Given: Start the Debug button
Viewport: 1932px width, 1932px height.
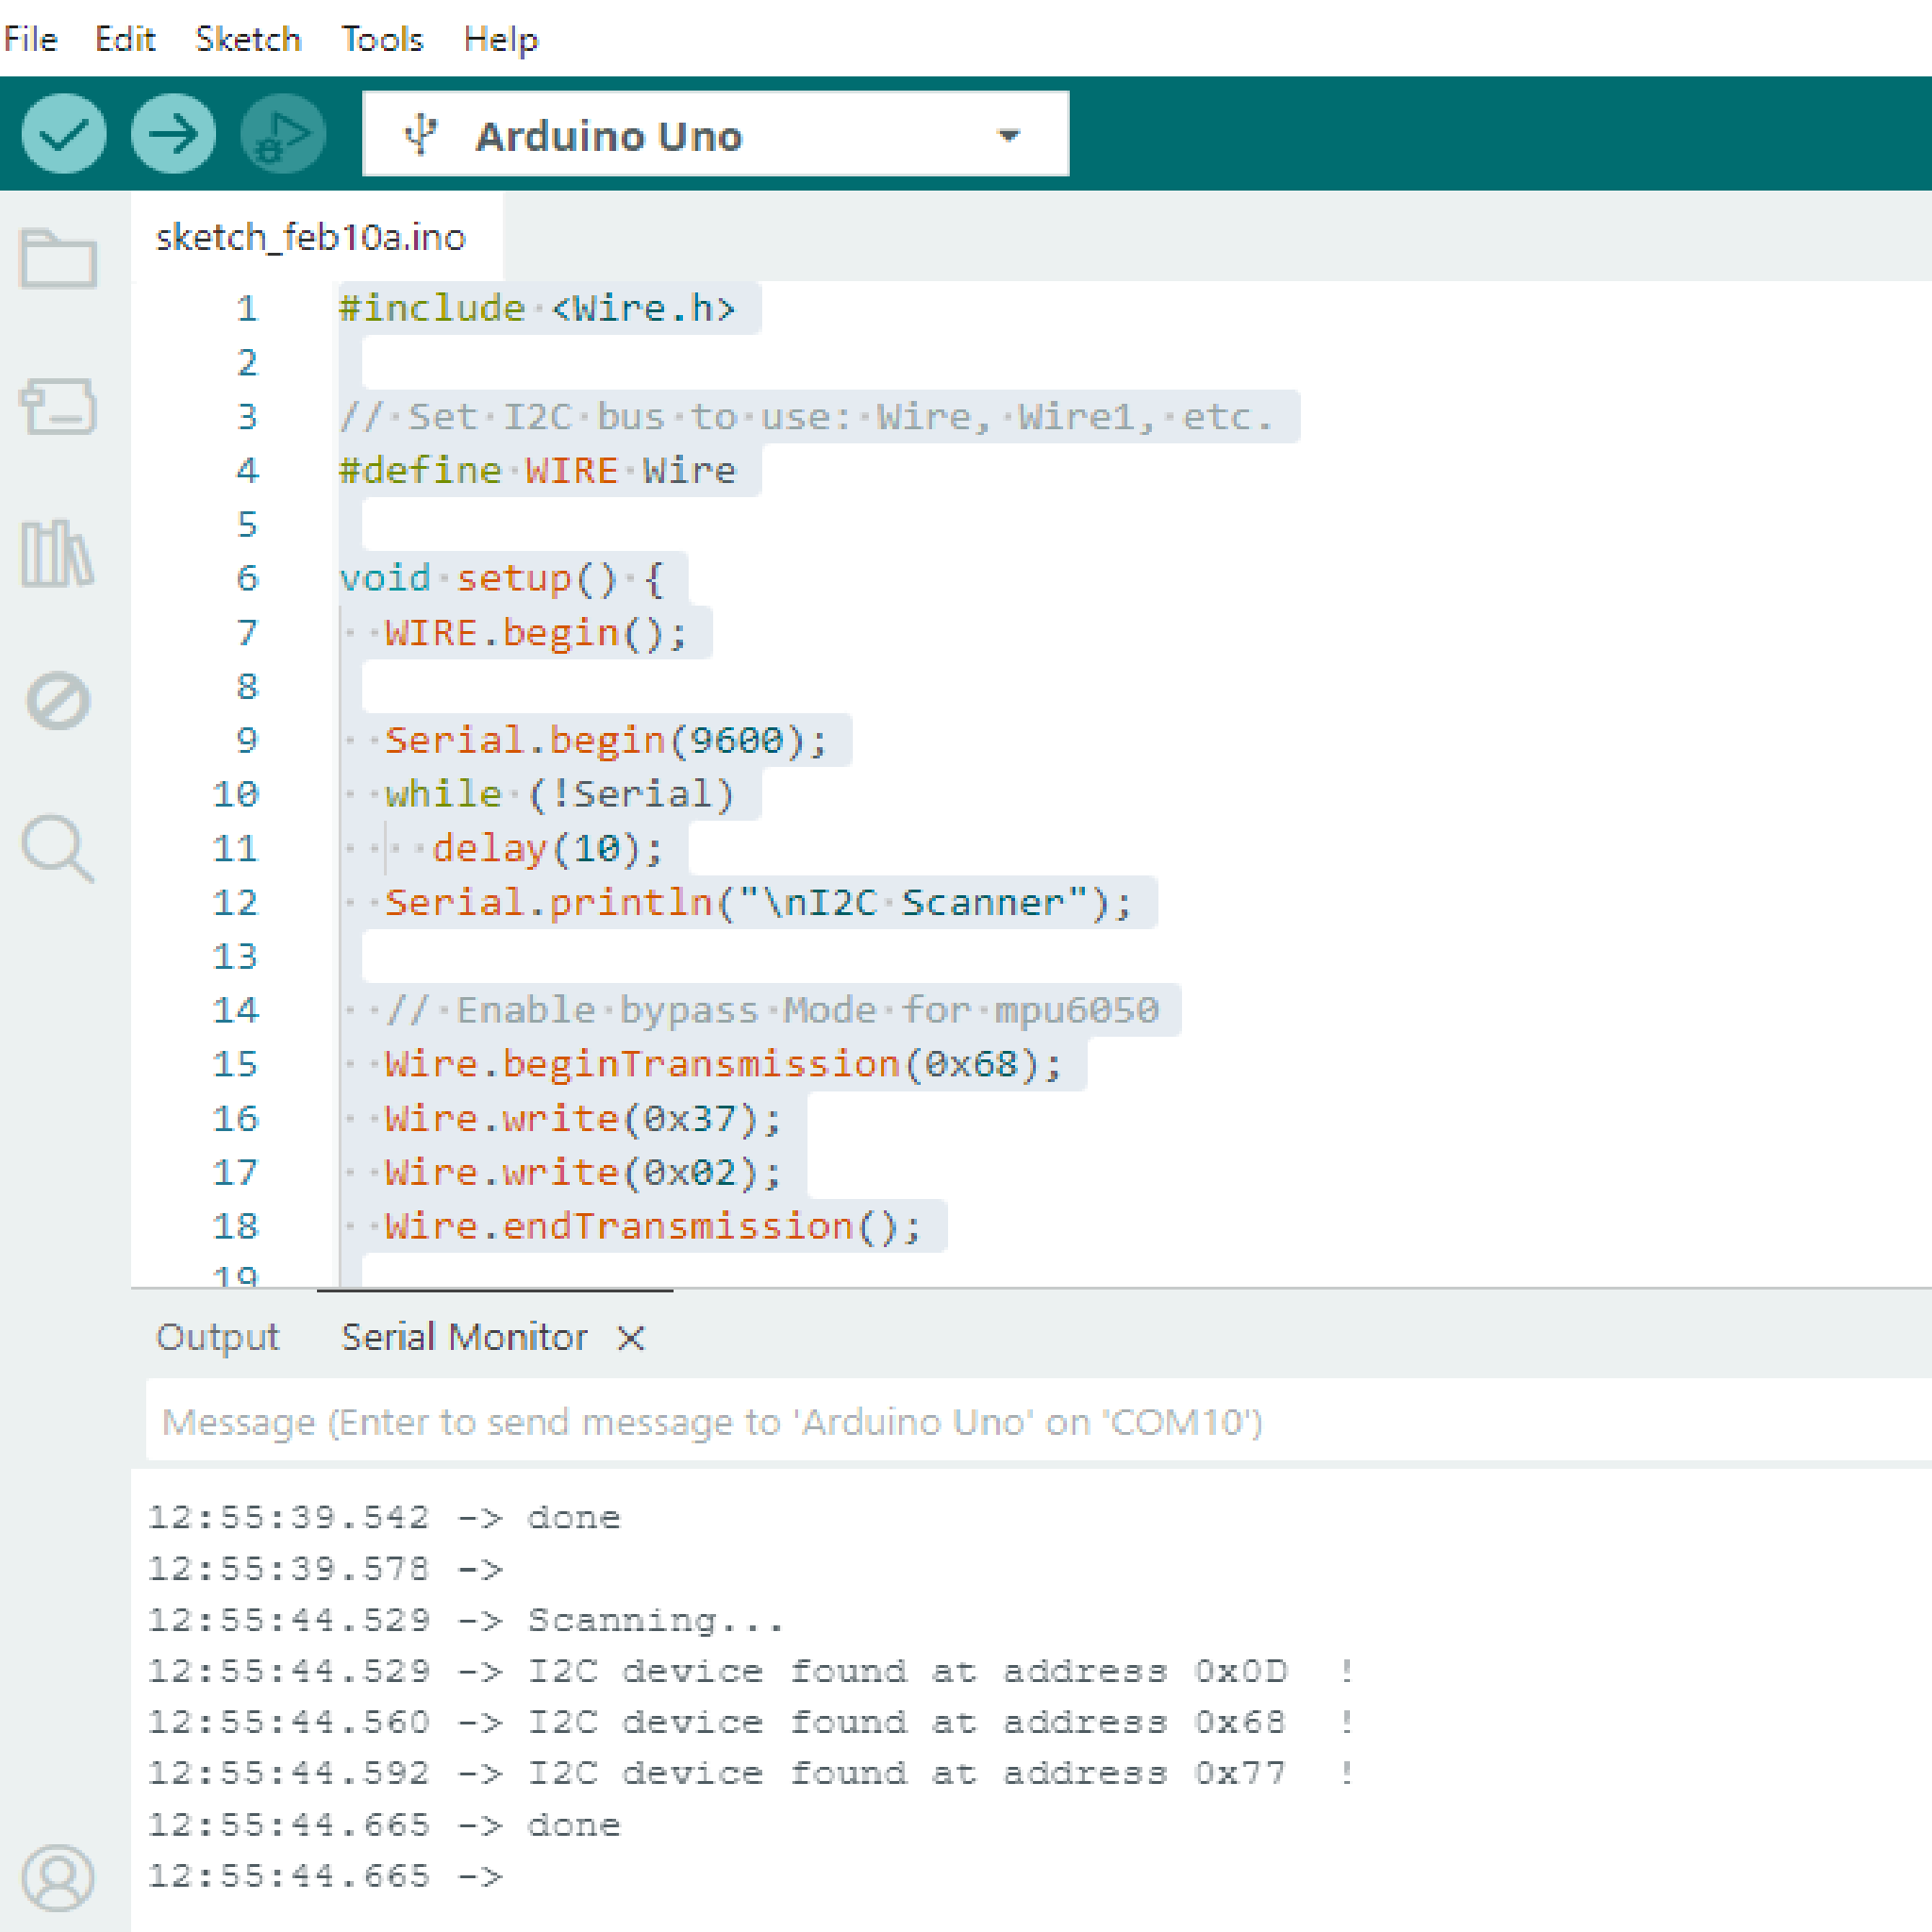Looking at the screenshot, I should click(x=283, y=134).
